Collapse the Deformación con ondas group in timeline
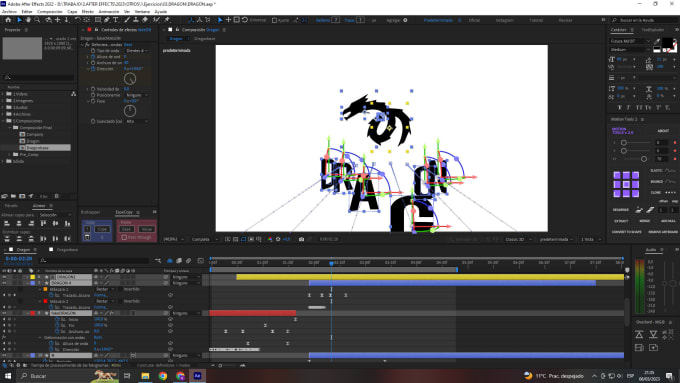The height and width of the screenshot is (383, 680). pyautogui.click(x=40, y=337)
